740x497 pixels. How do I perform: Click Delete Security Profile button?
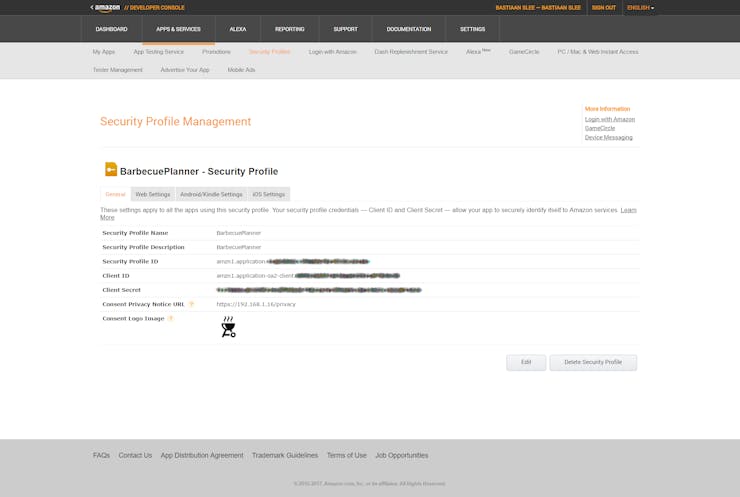(593, 362)
